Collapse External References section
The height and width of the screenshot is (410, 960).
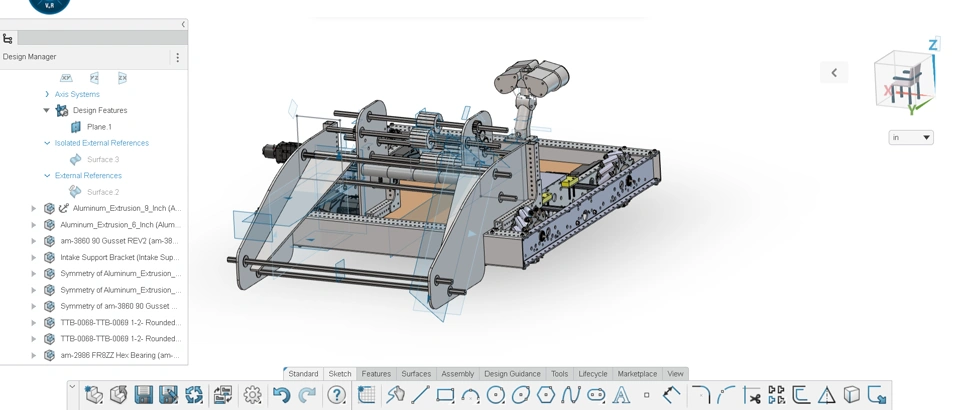tap(47, 176)
